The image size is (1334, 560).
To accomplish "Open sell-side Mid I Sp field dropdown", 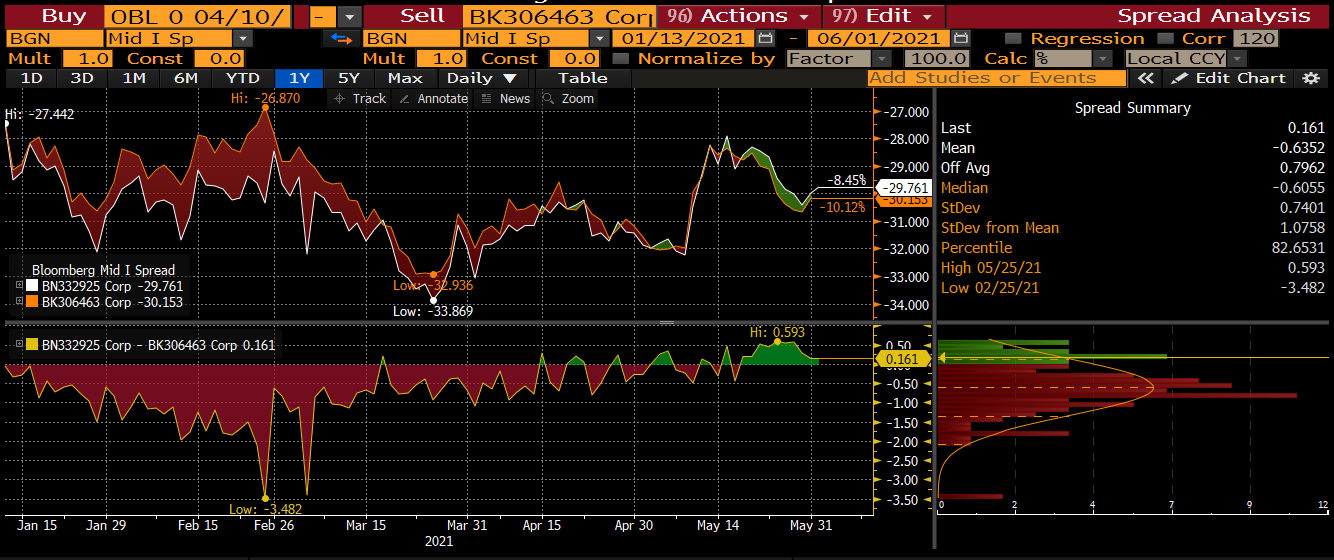I will pos(598,38).
